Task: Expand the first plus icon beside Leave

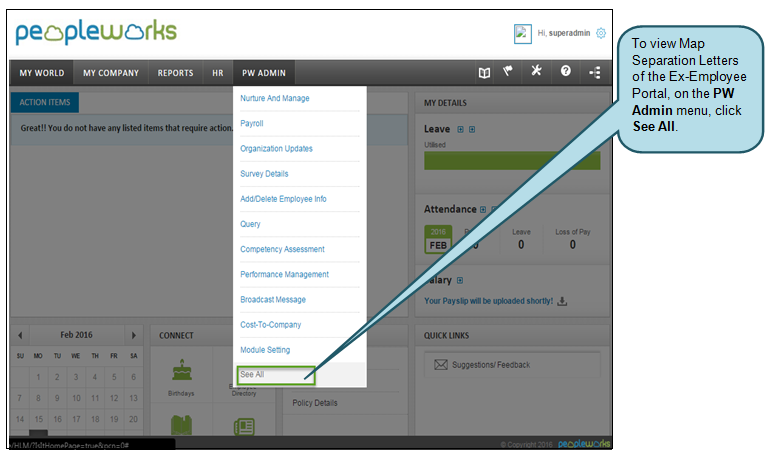Action: coord(460,129)
